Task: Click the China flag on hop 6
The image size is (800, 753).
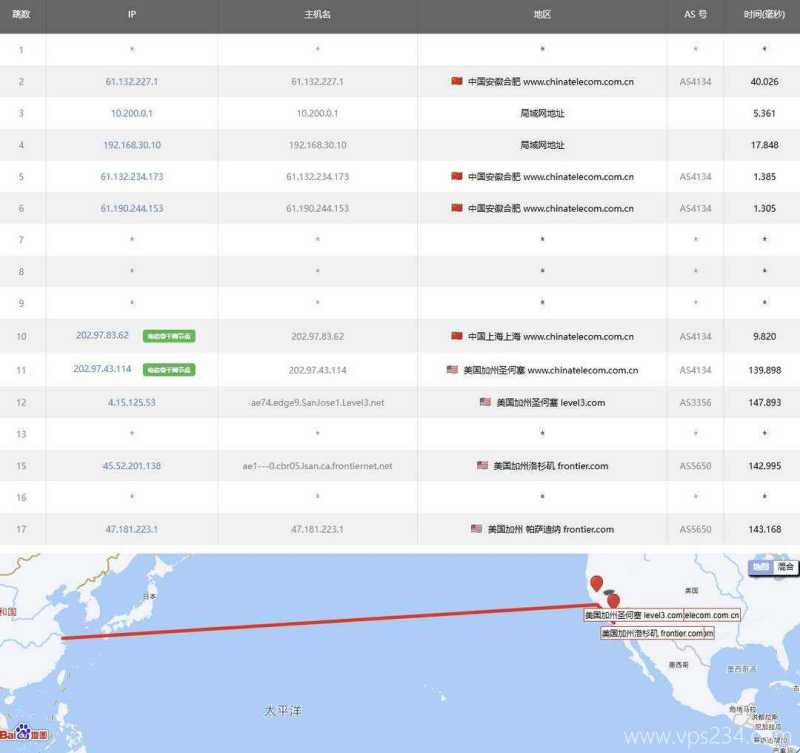Action: tap(457, 208)
